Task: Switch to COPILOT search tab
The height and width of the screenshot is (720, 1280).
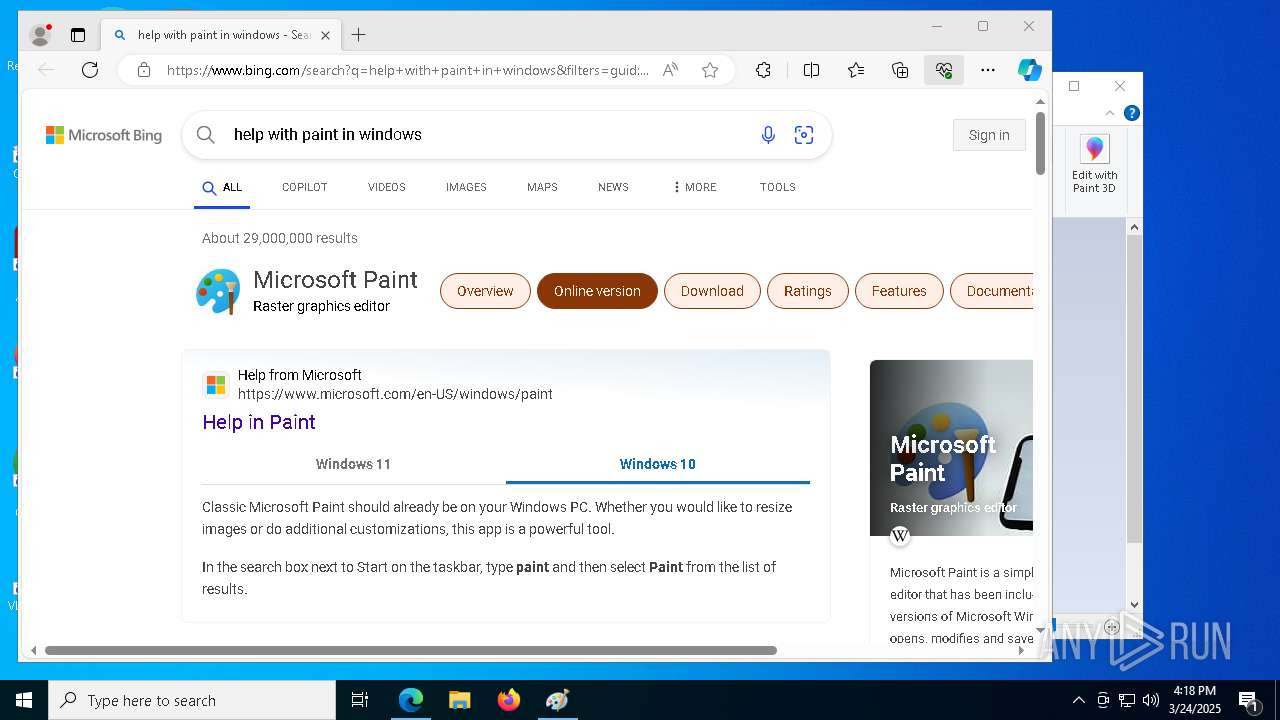Action: [305, 187]
